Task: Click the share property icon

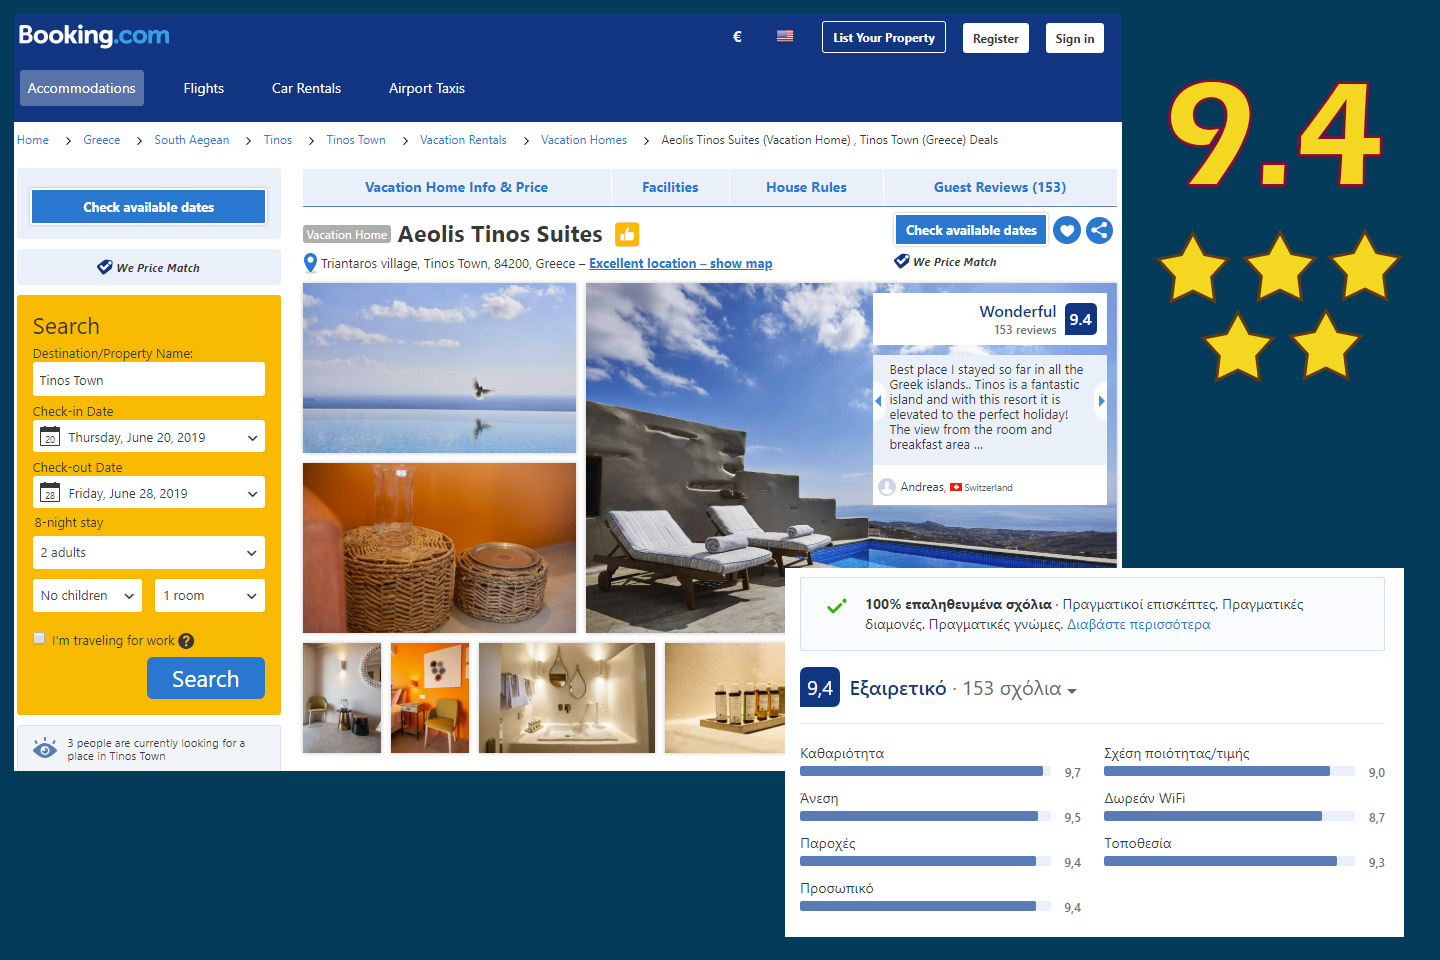Action: [1099, 231]
